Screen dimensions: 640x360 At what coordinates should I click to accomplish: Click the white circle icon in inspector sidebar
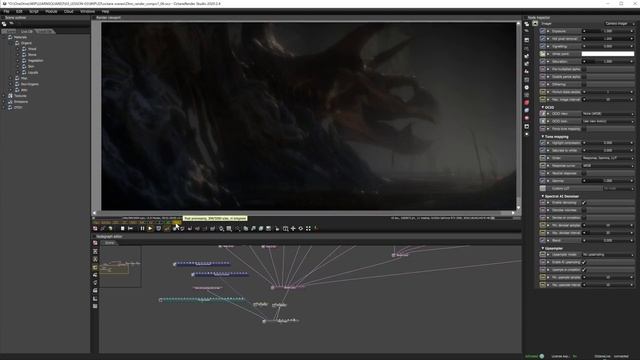coord(527,87)
